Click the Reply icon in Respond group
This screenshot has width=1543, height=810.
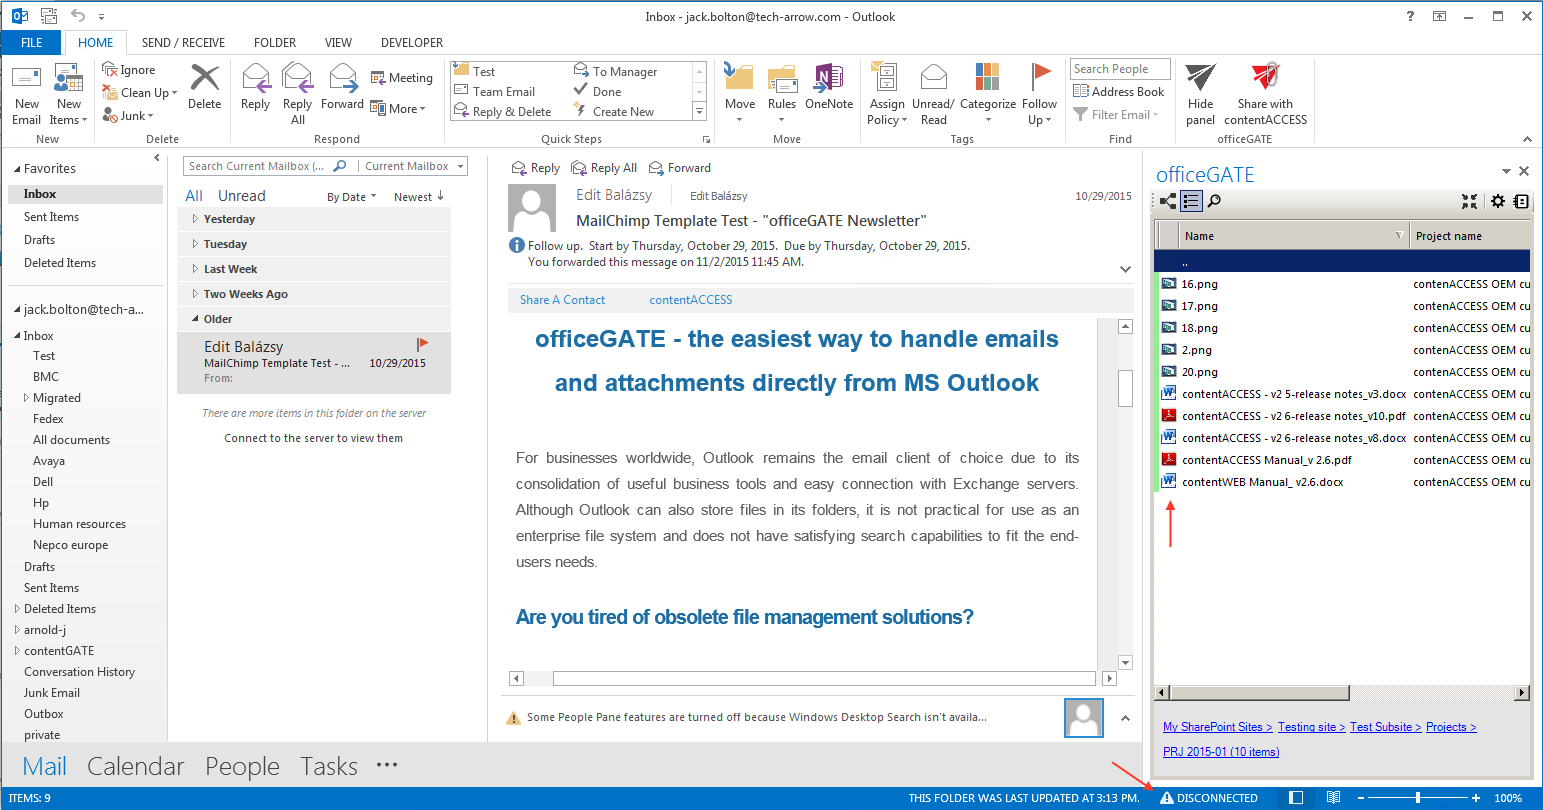256,78
